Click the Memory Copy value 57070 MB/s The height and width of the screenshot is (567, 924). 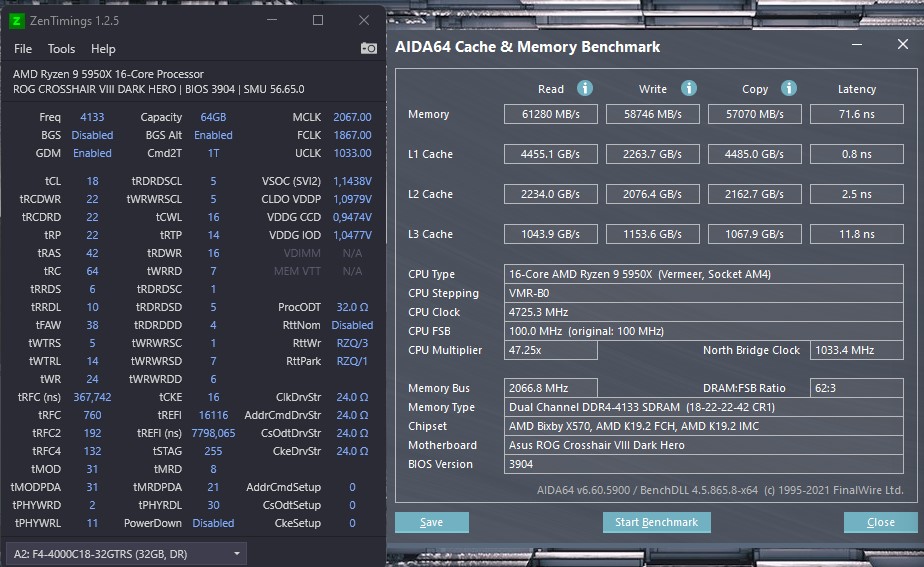755,114
